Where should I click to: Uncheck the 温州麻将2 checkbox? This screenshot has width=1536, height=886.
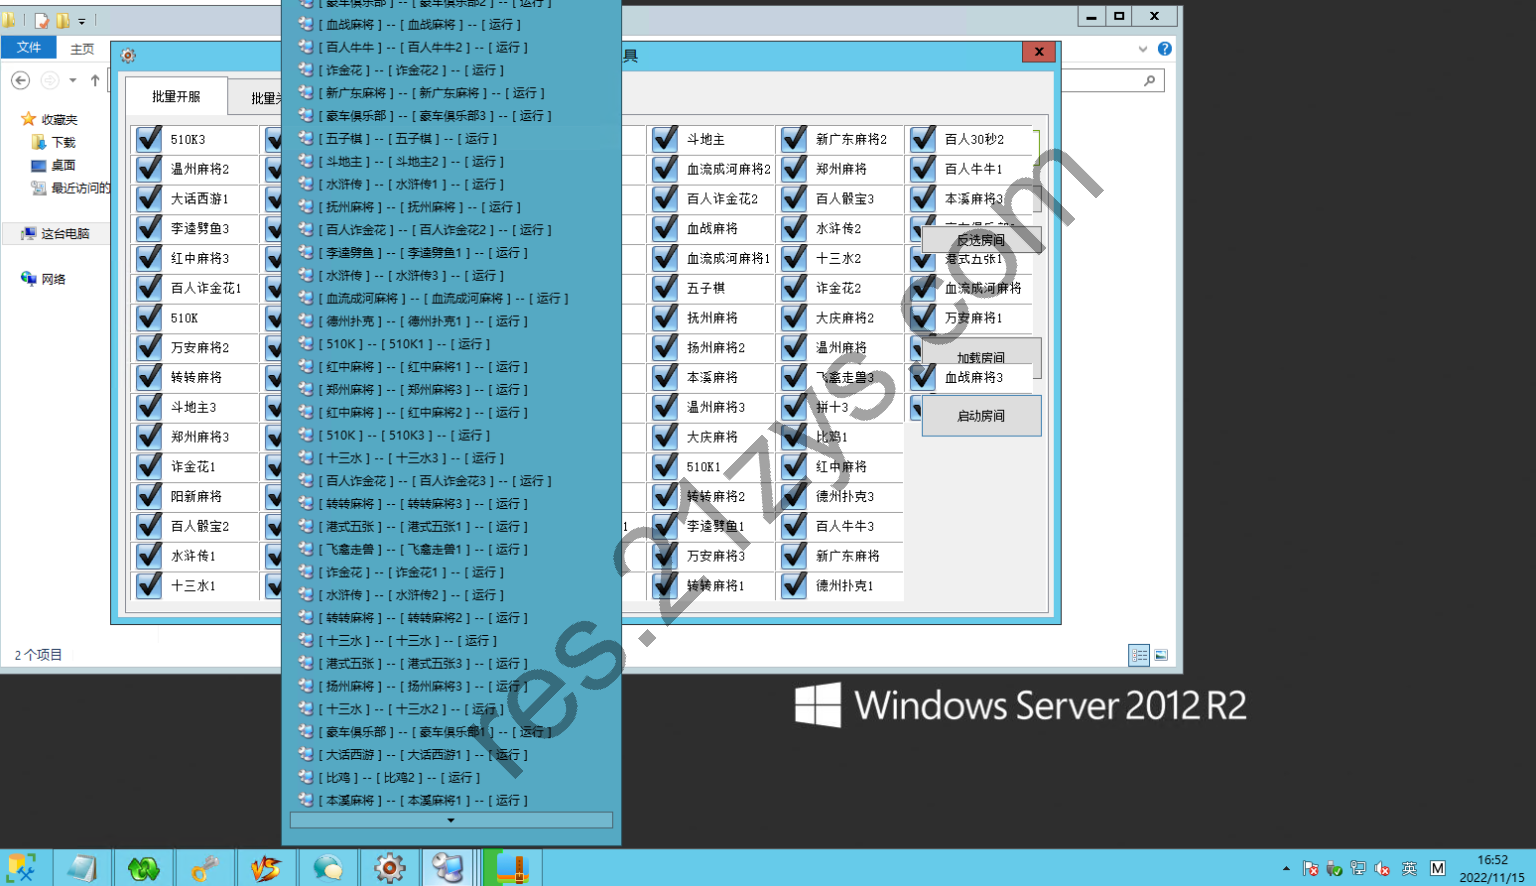[149, 169]
